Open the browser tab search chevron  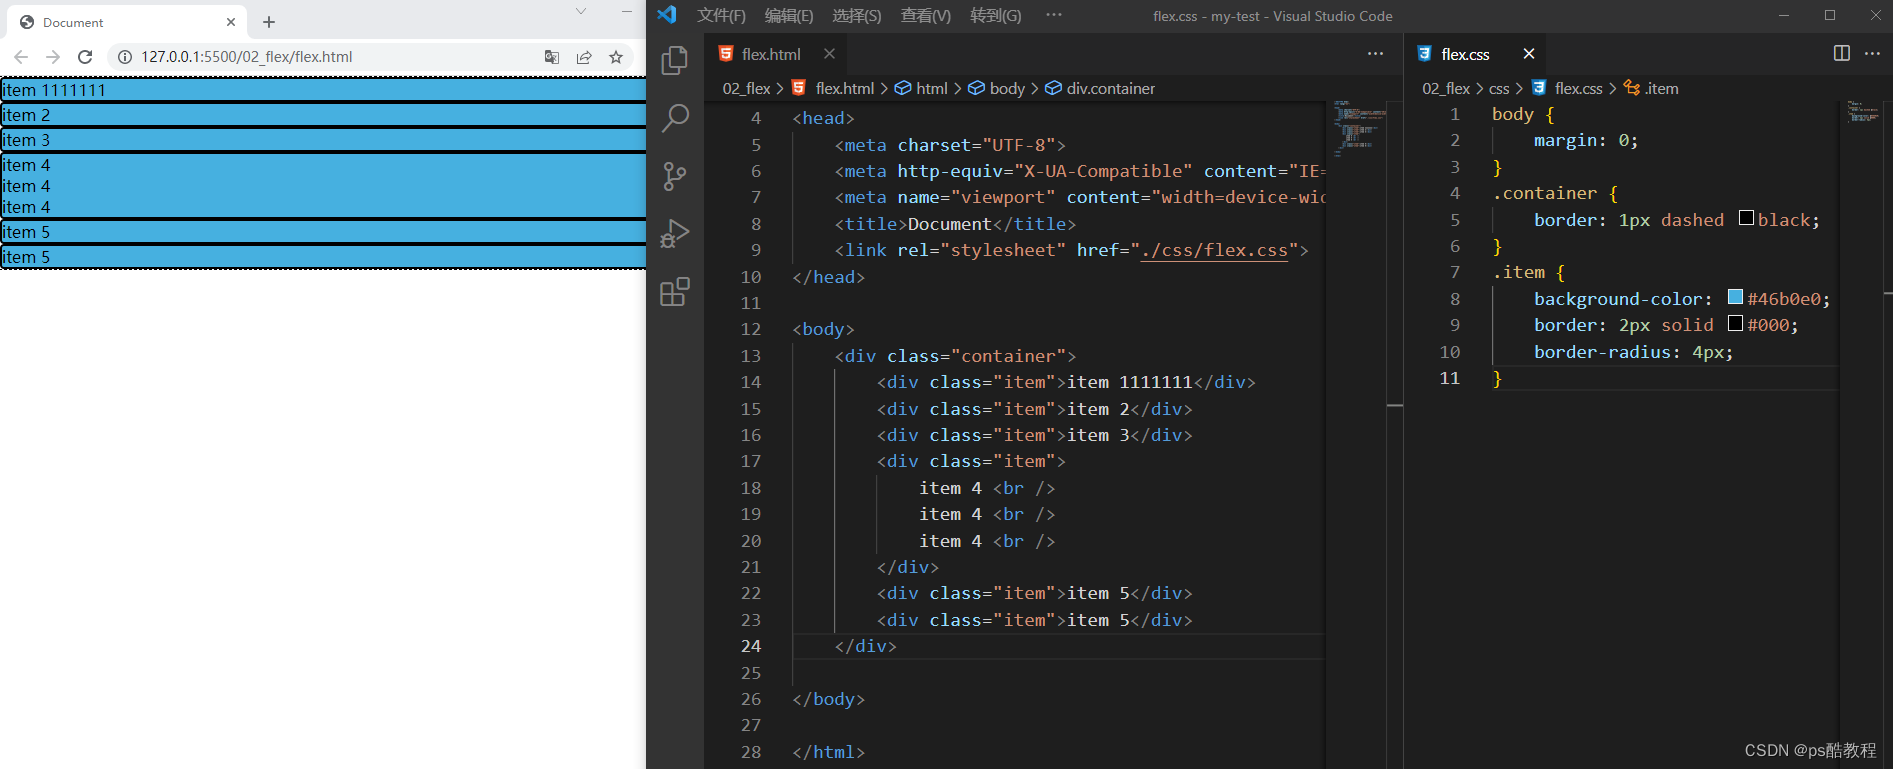(x=581, y=11)
